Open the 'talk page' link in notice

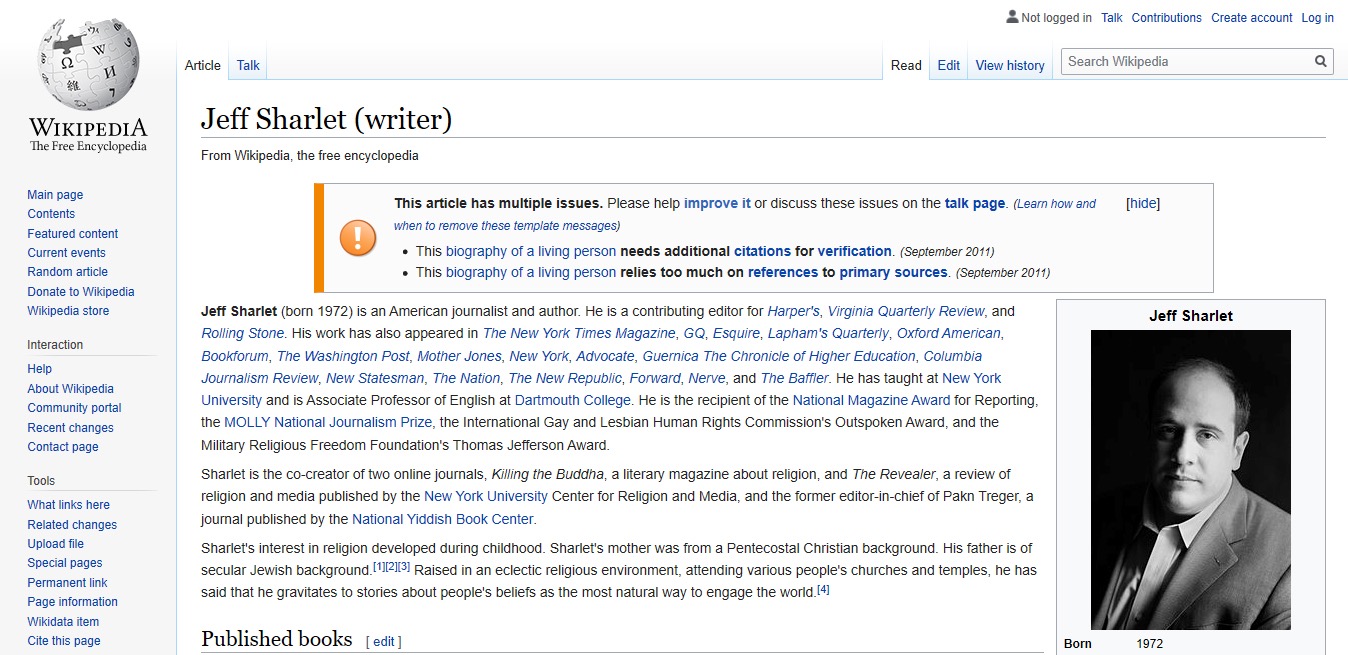(x=975, y=203)
